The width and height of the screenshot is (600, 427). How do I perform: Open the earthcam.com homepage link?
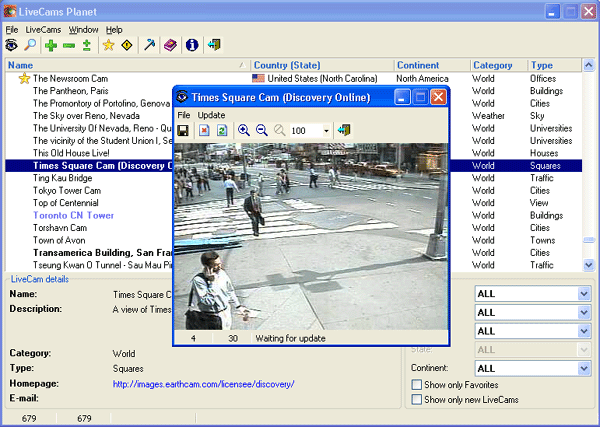coord(204,384)
